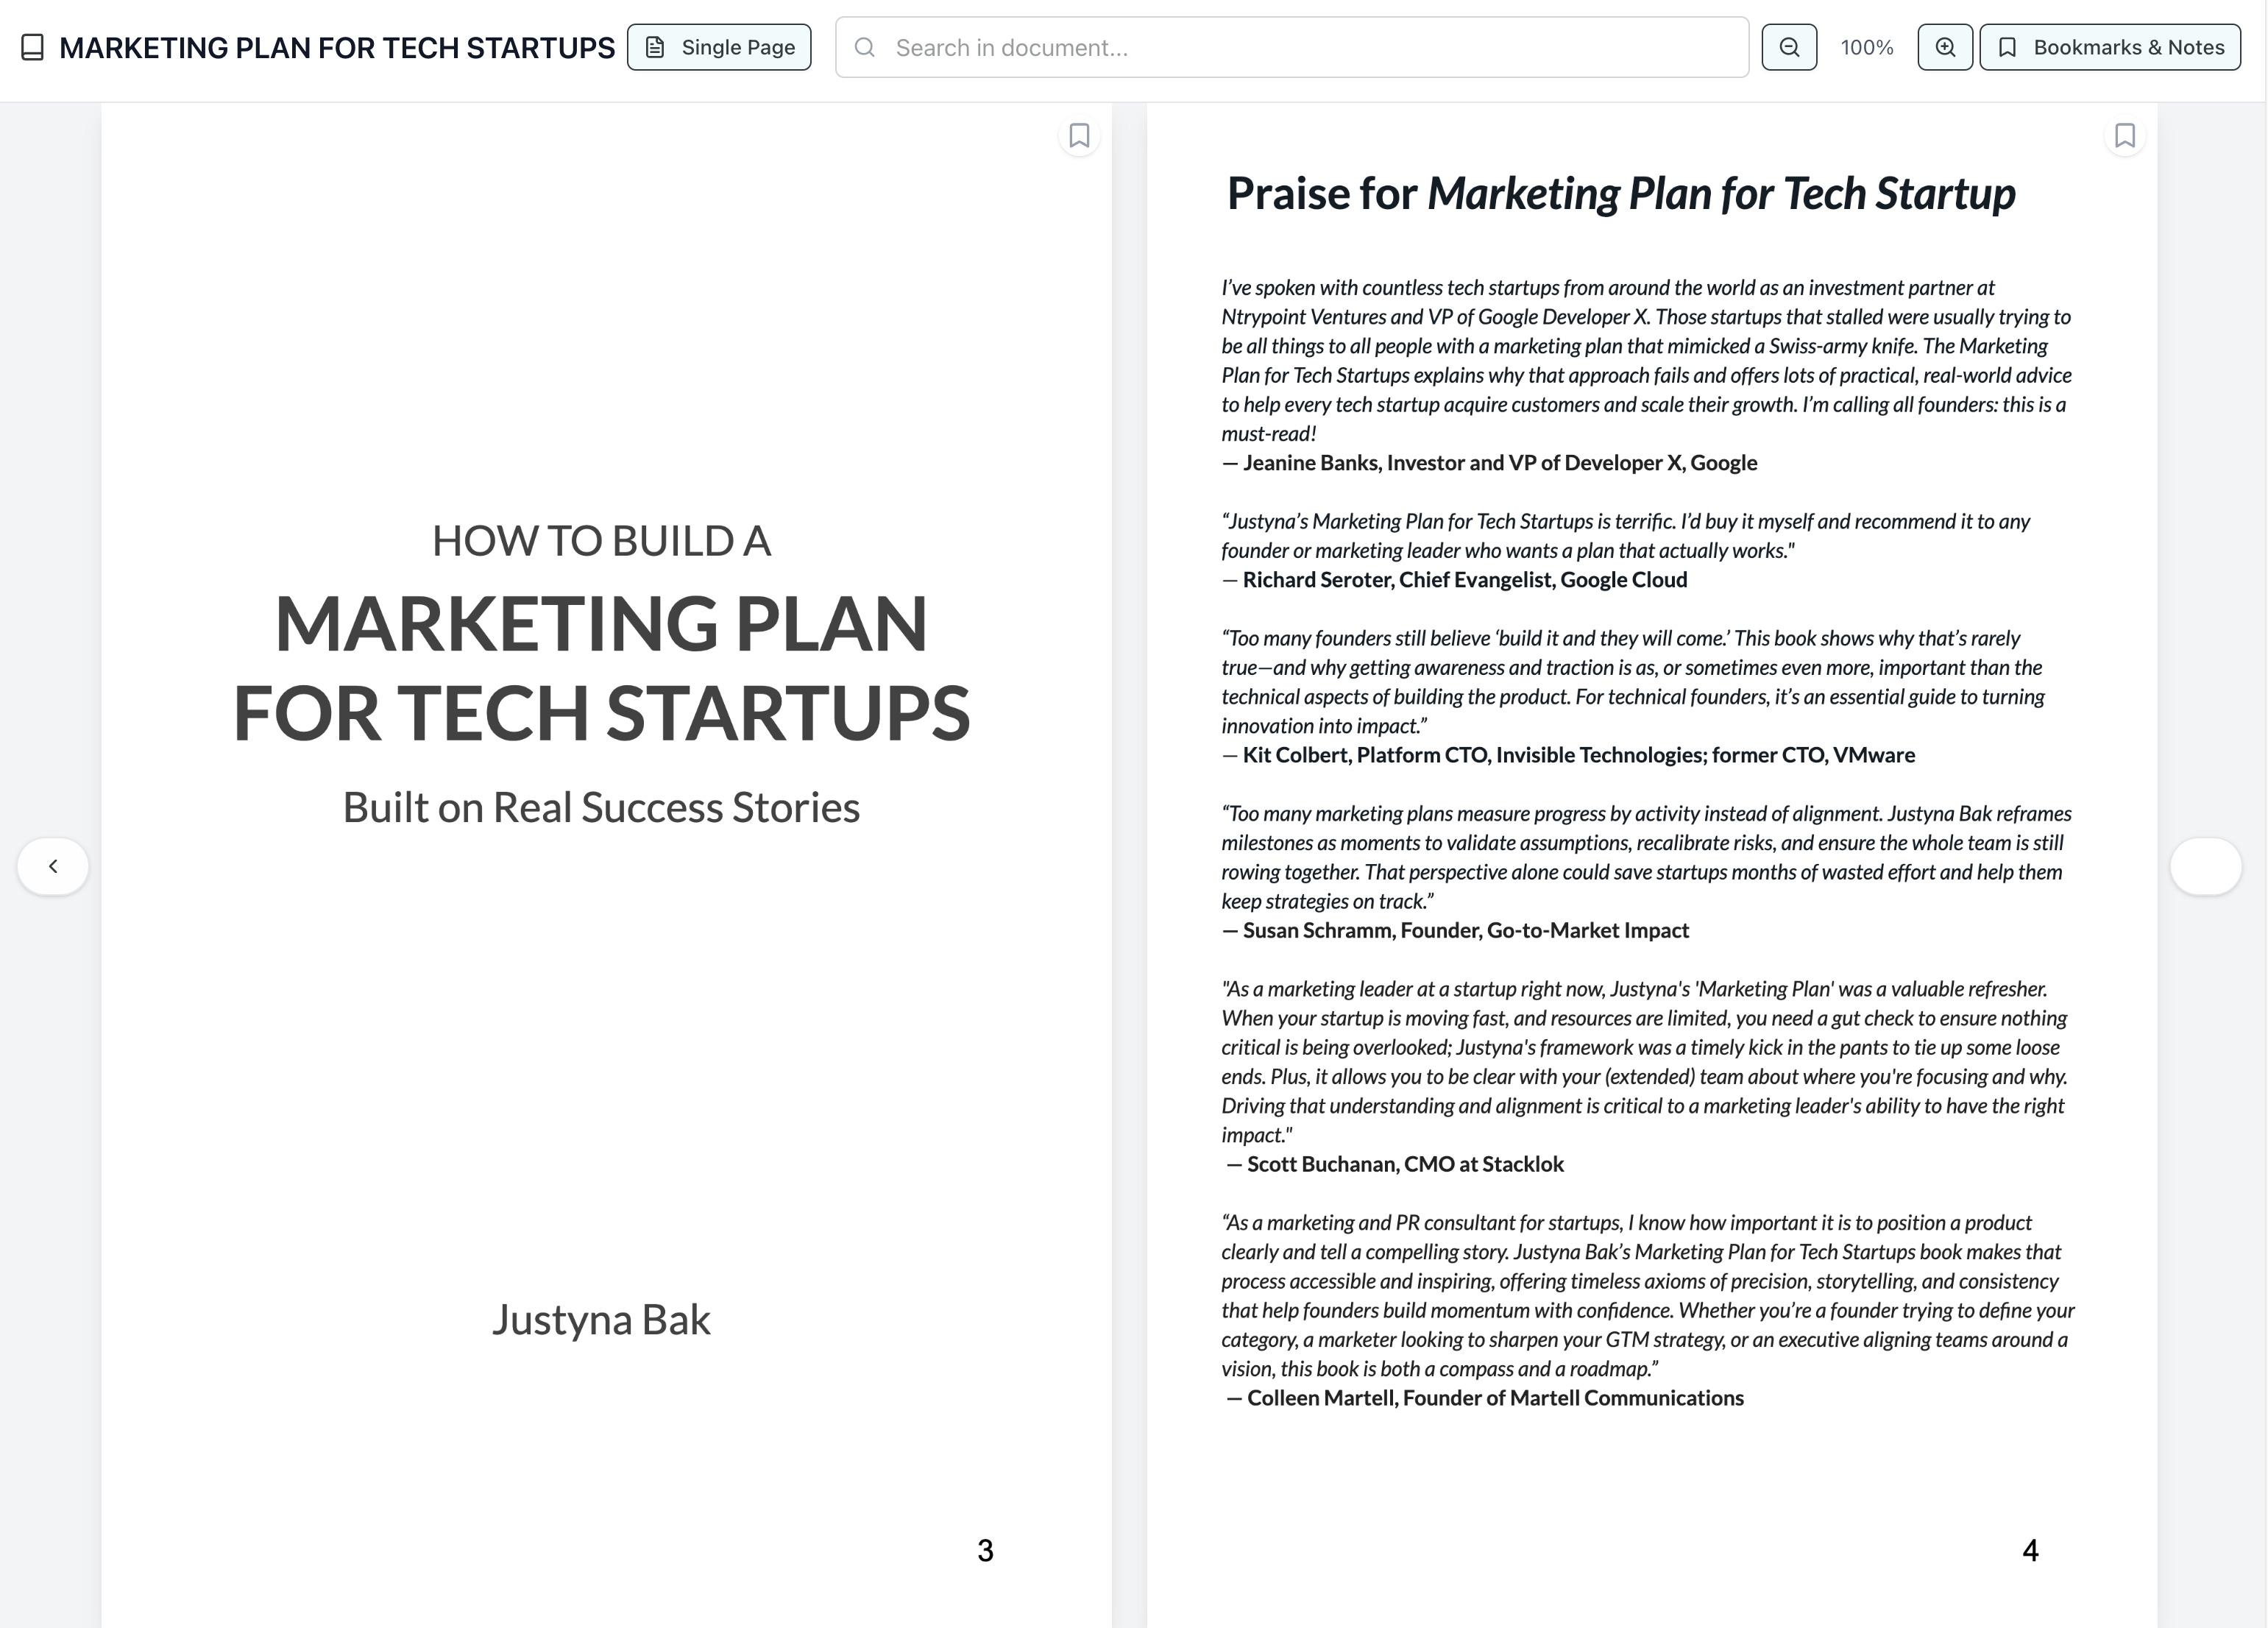The height and width of the screenshot is (1628, 2268).
Task: Bookmark page 3 with its corner icon
Action: click(1079, 136)
